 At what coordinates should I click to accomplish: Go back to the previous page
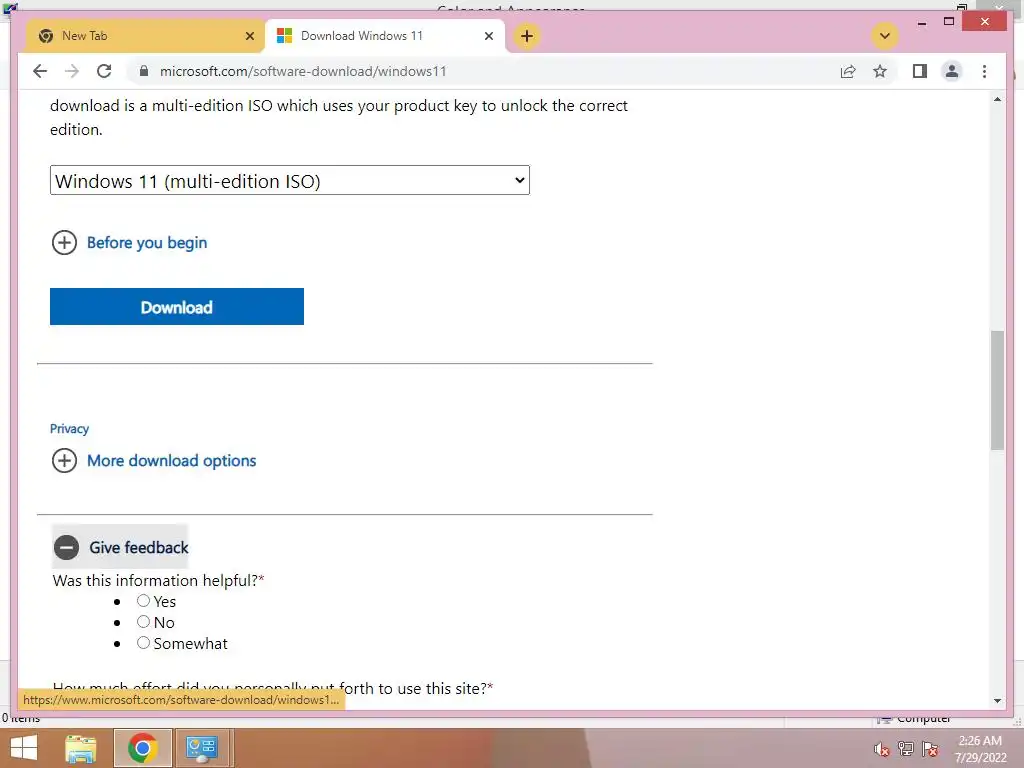[x=40, y=71]
